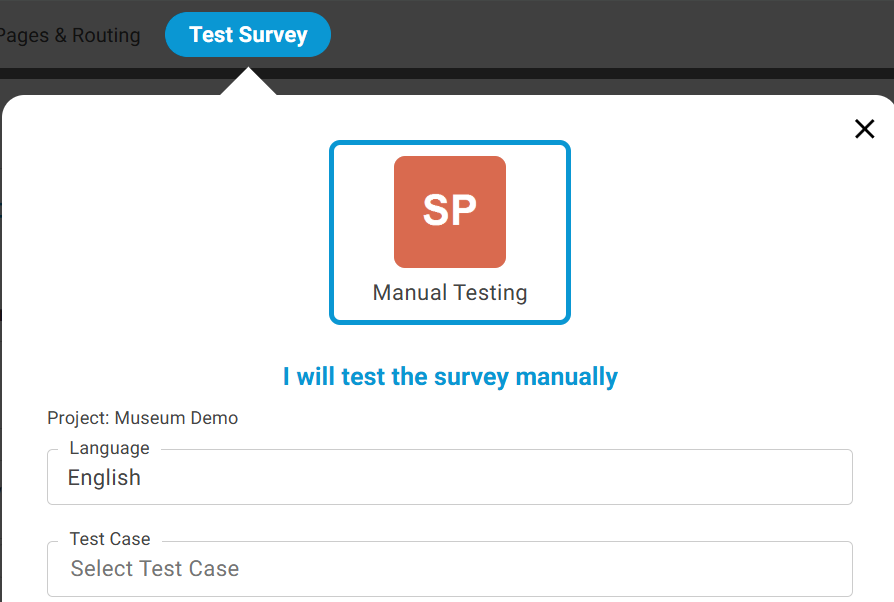This screenshot has height=602, width=894.
Task: Close the Test Survey popup
Action: (x=864, y=129)
